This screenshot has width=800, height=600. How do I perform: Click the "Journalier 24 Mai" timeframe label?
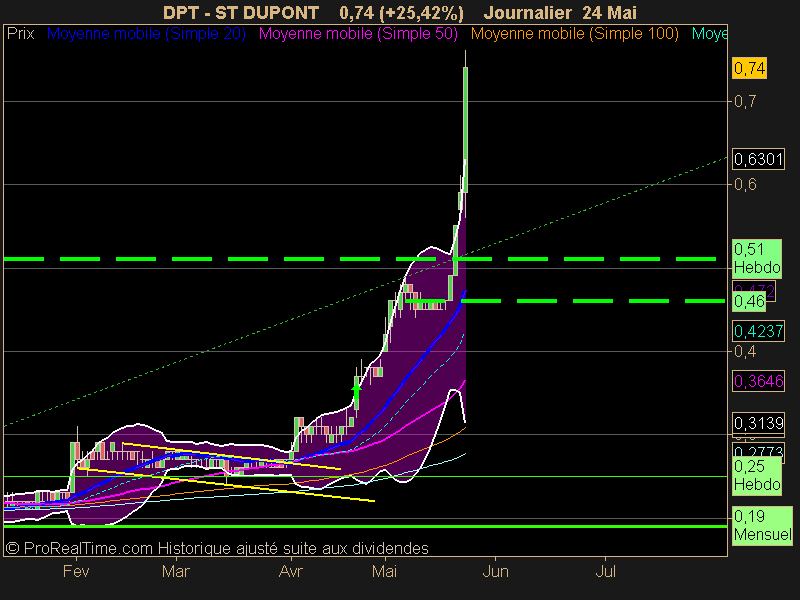pyautogui.click(x=560, y=13)
